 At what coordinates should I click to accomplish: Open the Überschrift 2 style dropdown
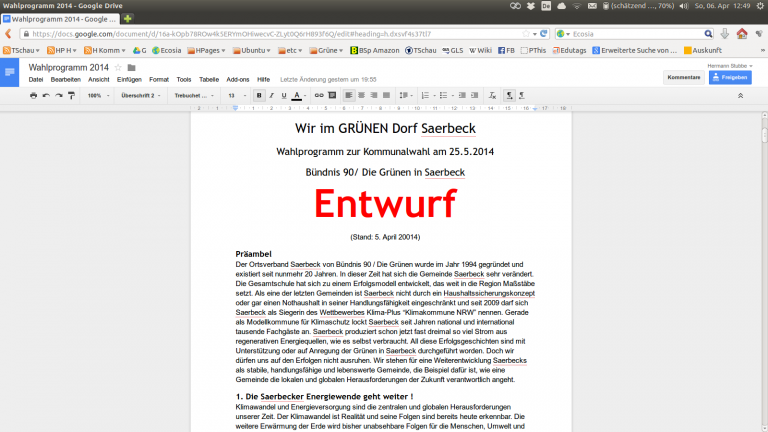point(141,96)
